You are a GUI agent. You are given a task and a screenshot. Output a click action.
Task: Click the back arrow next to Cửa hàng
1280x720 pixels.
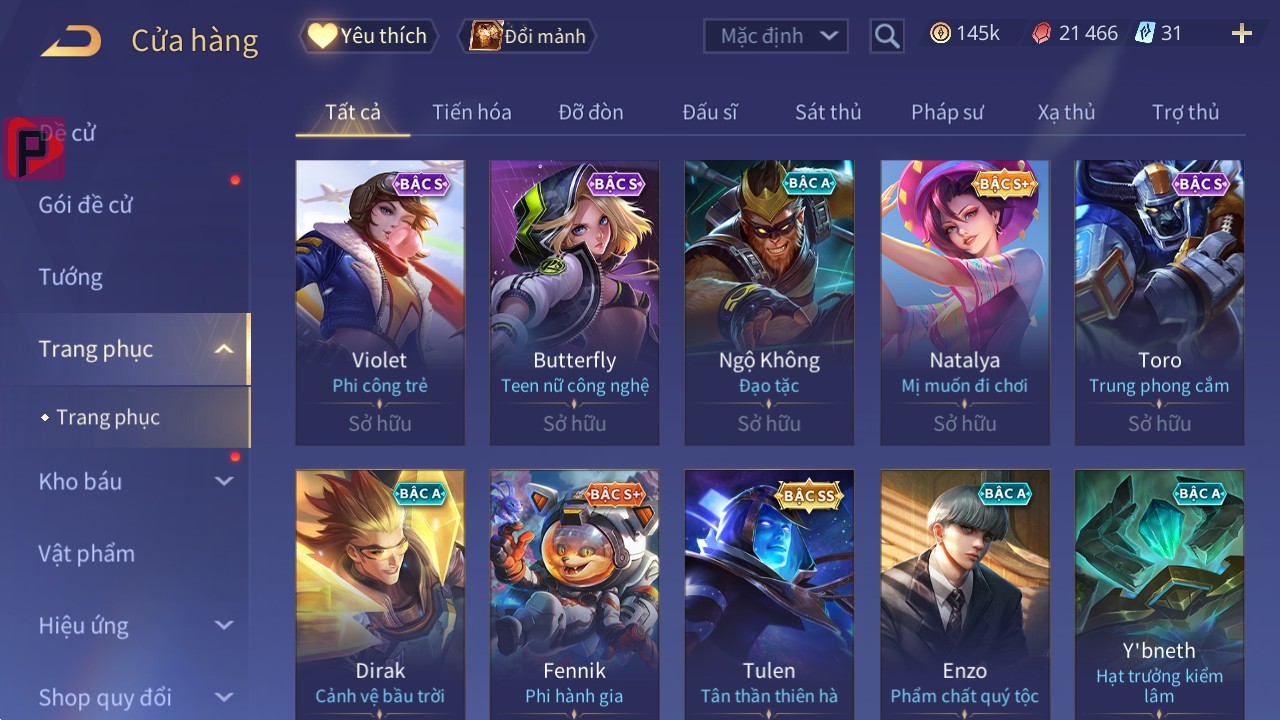coord(71,41)
